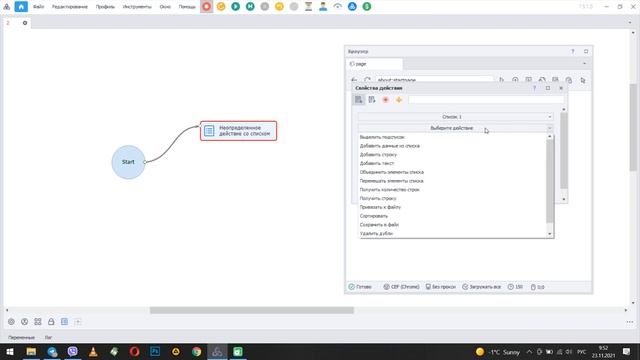Open the Список 1 dropdown
The height and width of the screenshot is (360, 640).
point(455,117)
